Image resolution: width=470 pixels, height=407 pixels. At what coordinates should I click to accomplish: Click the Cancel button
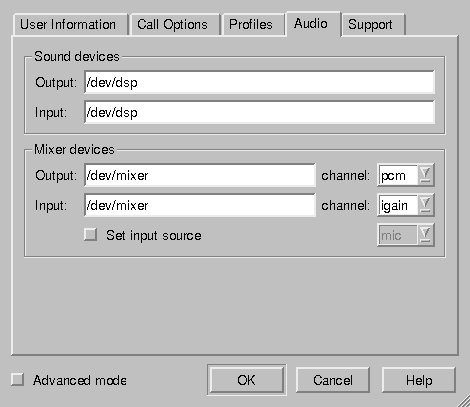coord(332,380)
